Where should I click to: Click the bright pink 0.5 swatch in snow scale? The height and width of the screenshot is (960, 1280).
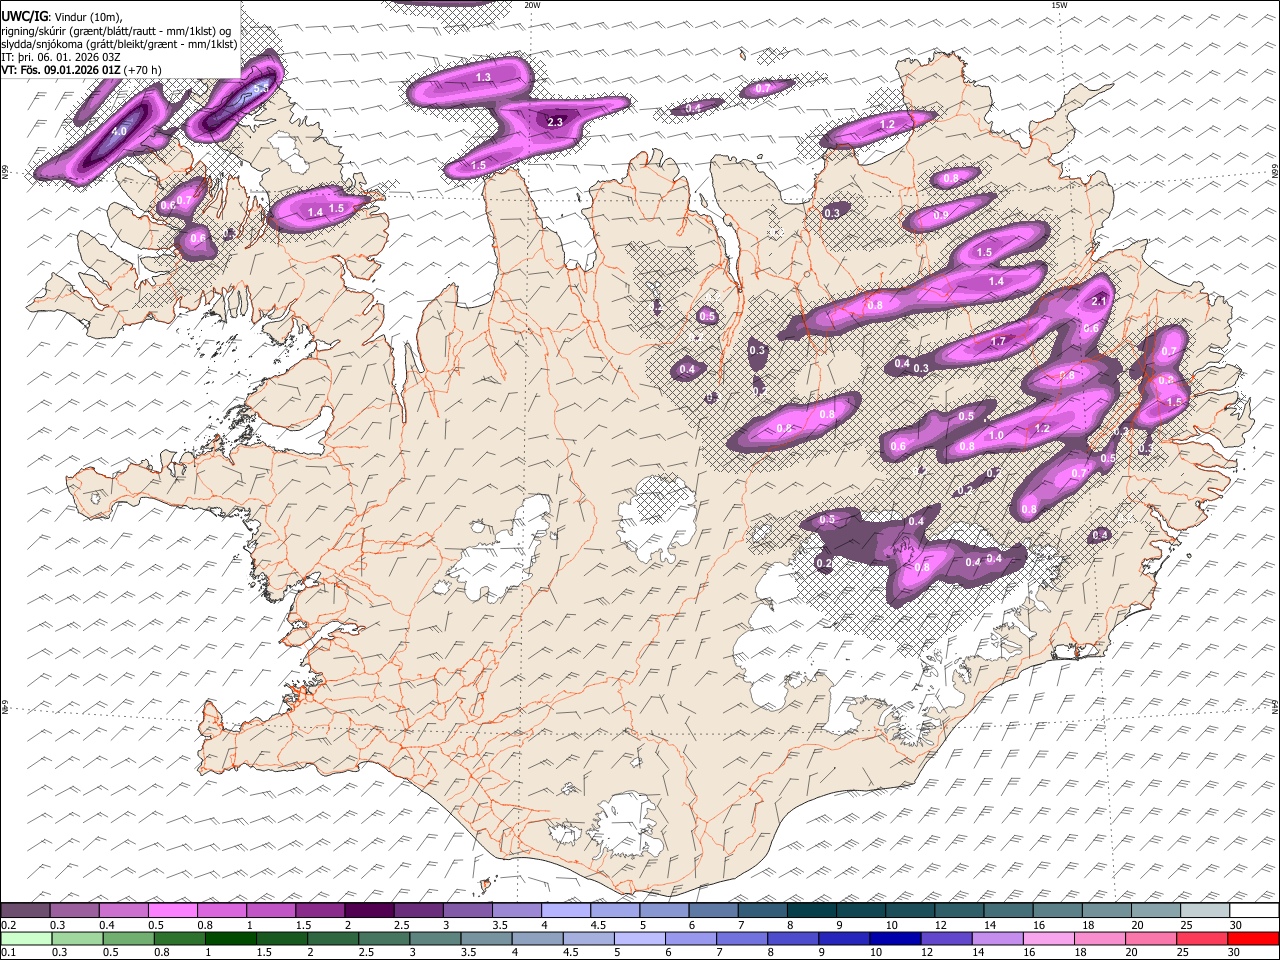172,910
